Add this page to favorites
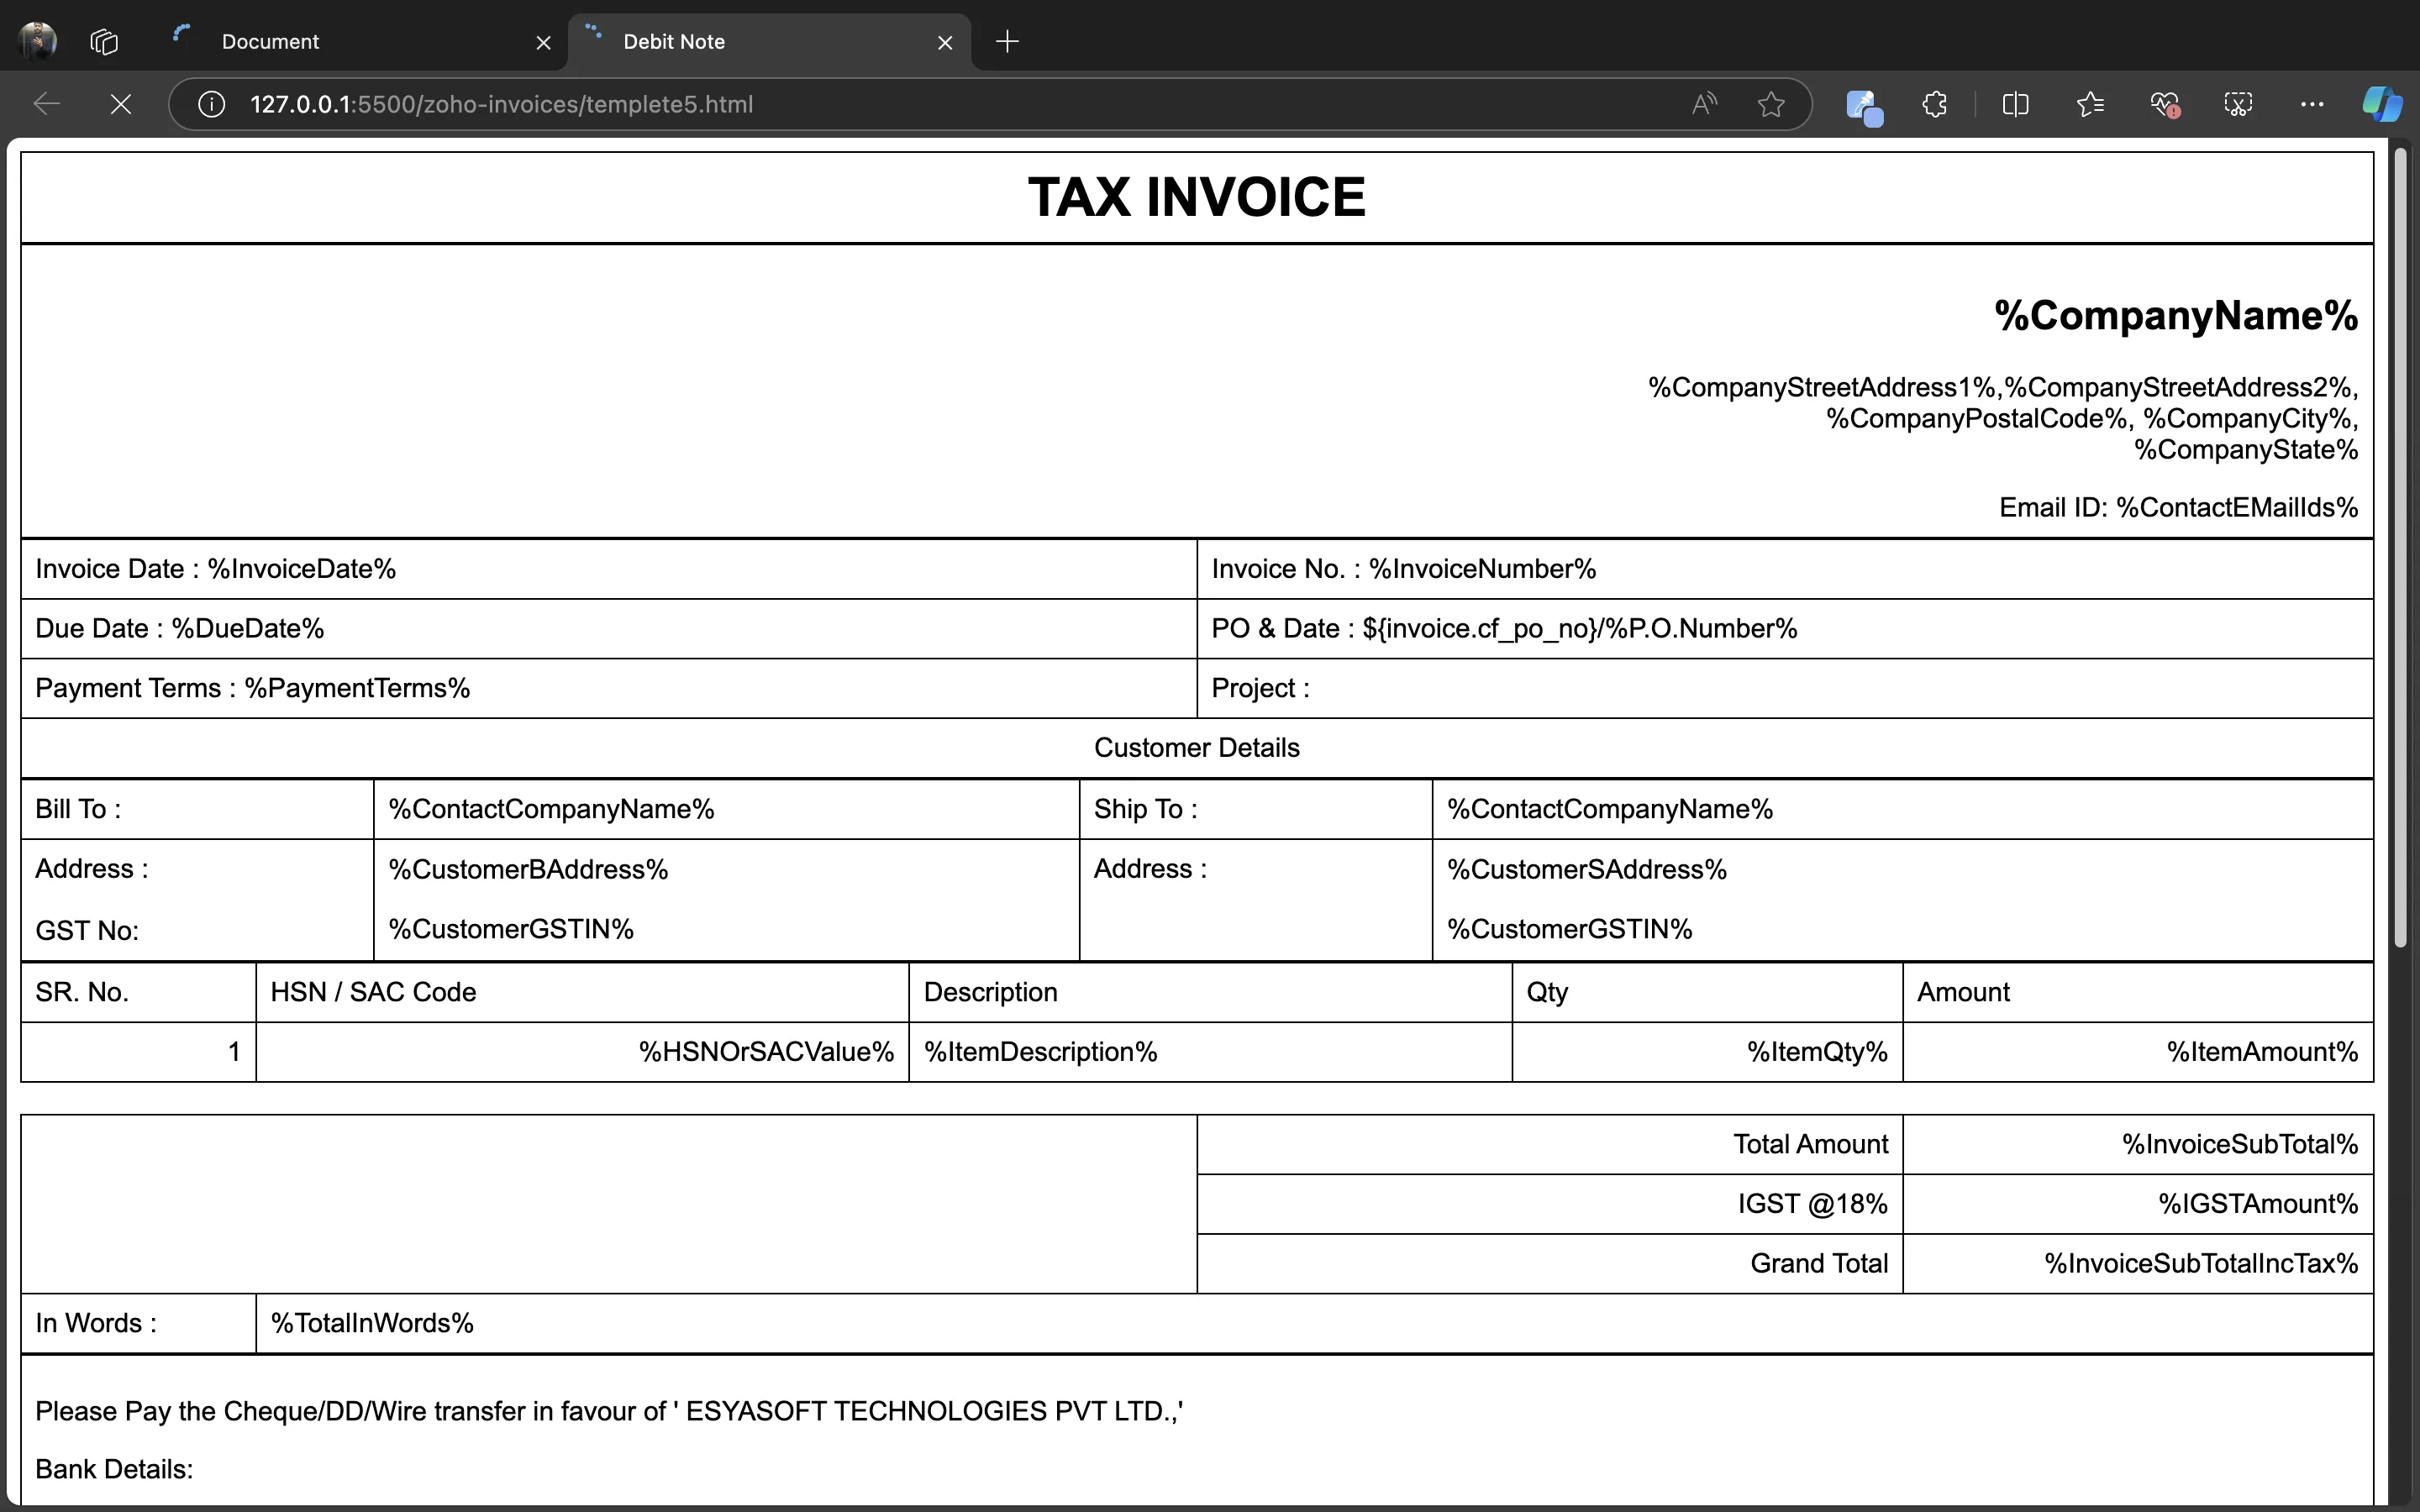The image size is (2420, 1512). click(x=1771, y=104)
